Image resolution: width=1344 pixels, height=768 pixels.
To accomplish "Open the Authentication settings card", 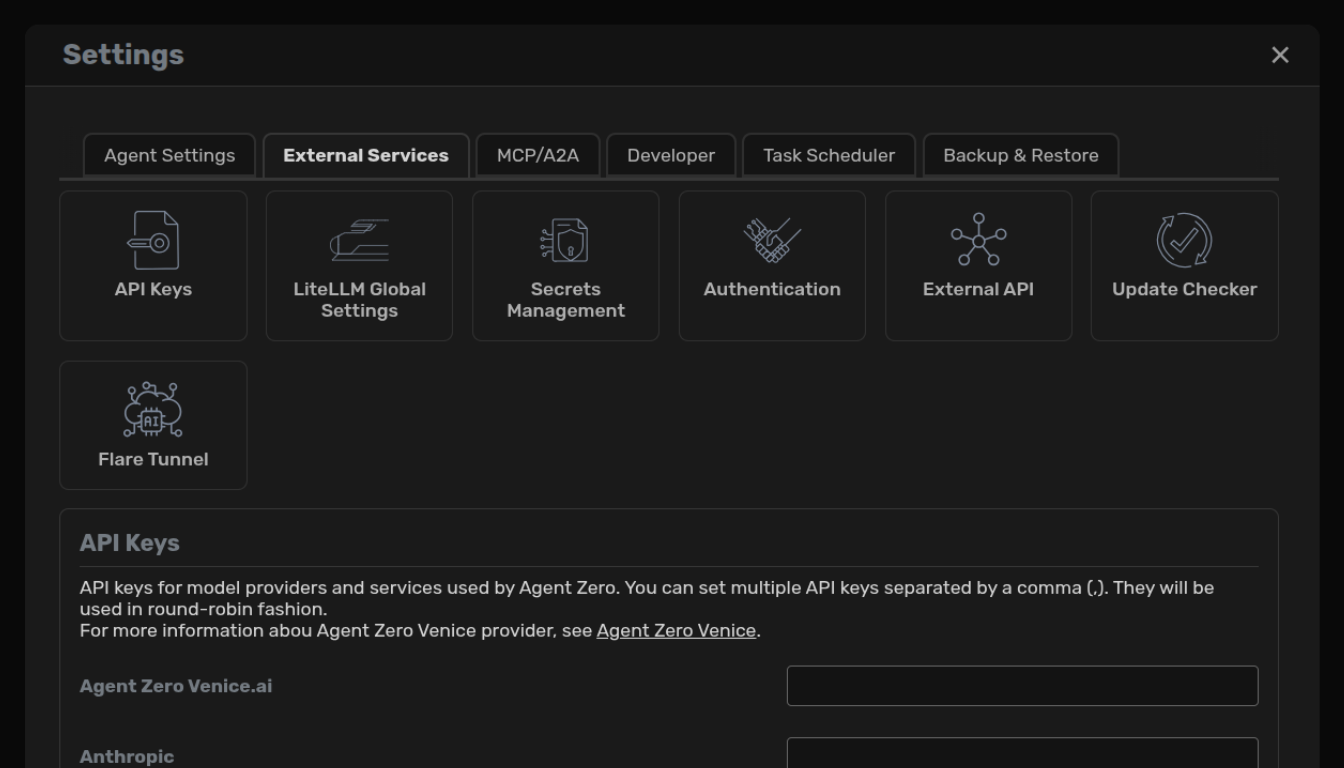I will coord(771,265).
